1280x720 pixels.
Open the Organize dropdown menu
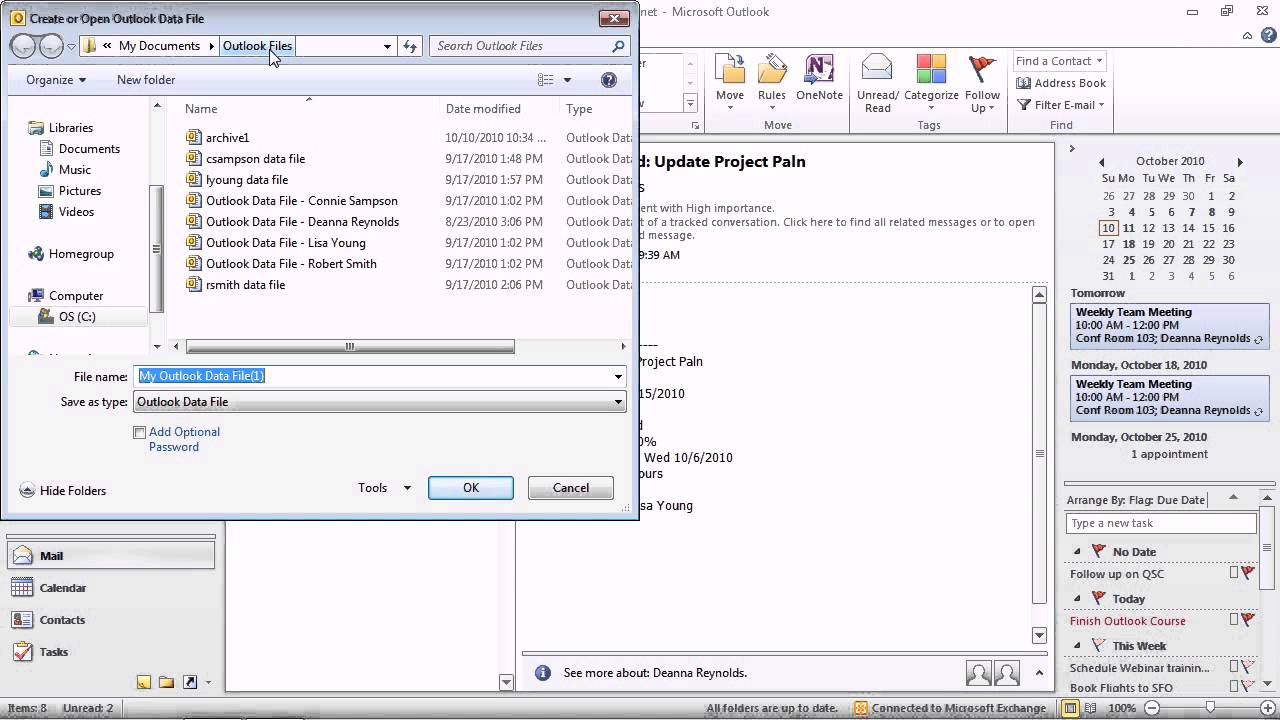(x=56, y=80)
